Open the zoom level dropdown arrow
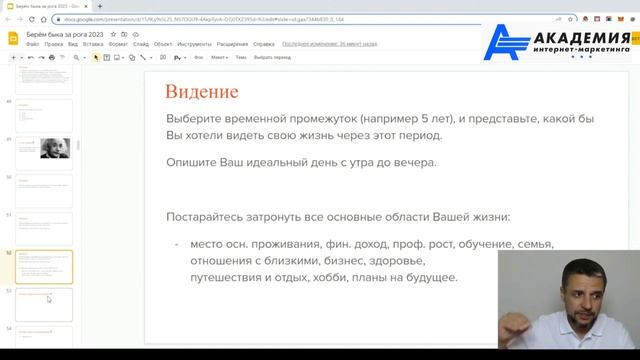Image resolution: width=640 pixels, height=360 pixels. 84,58
